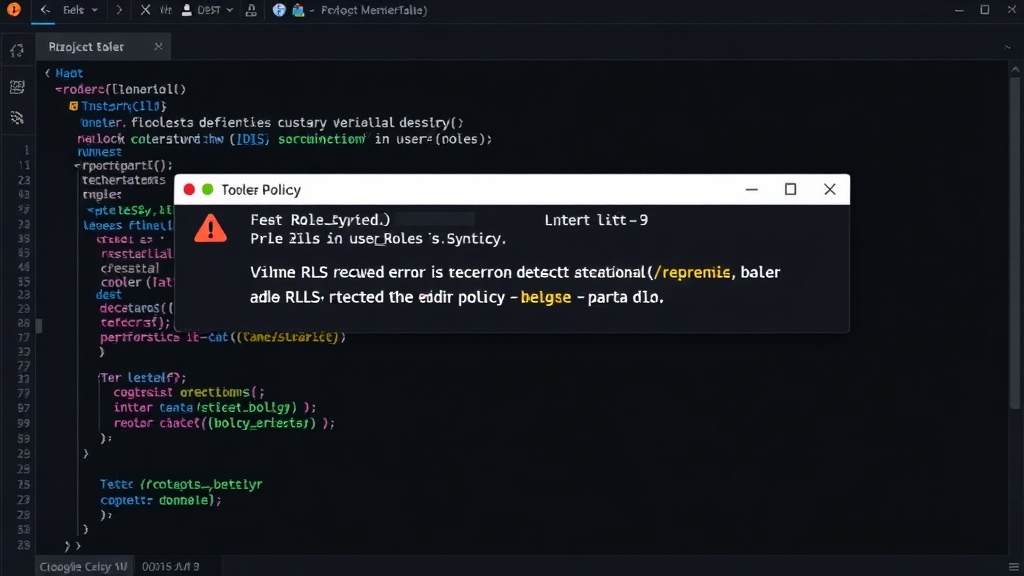Screen dimensions: 1024x576
Task: Click the blue globe icon in the toolbar
Action: tap(279, 10)
